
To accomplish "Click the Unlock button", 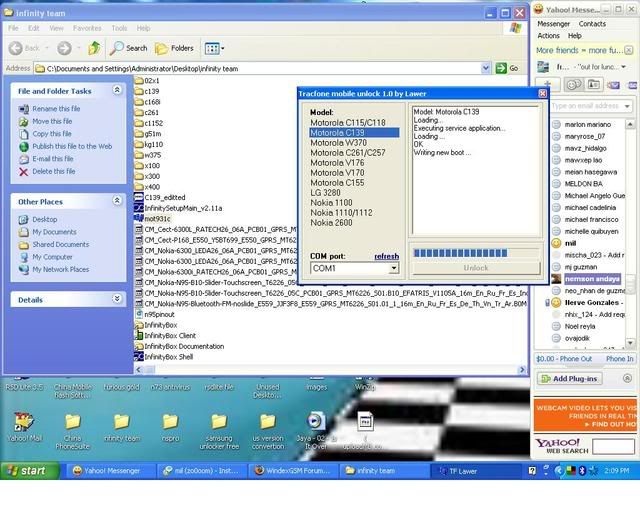I will tap(476, 268).
